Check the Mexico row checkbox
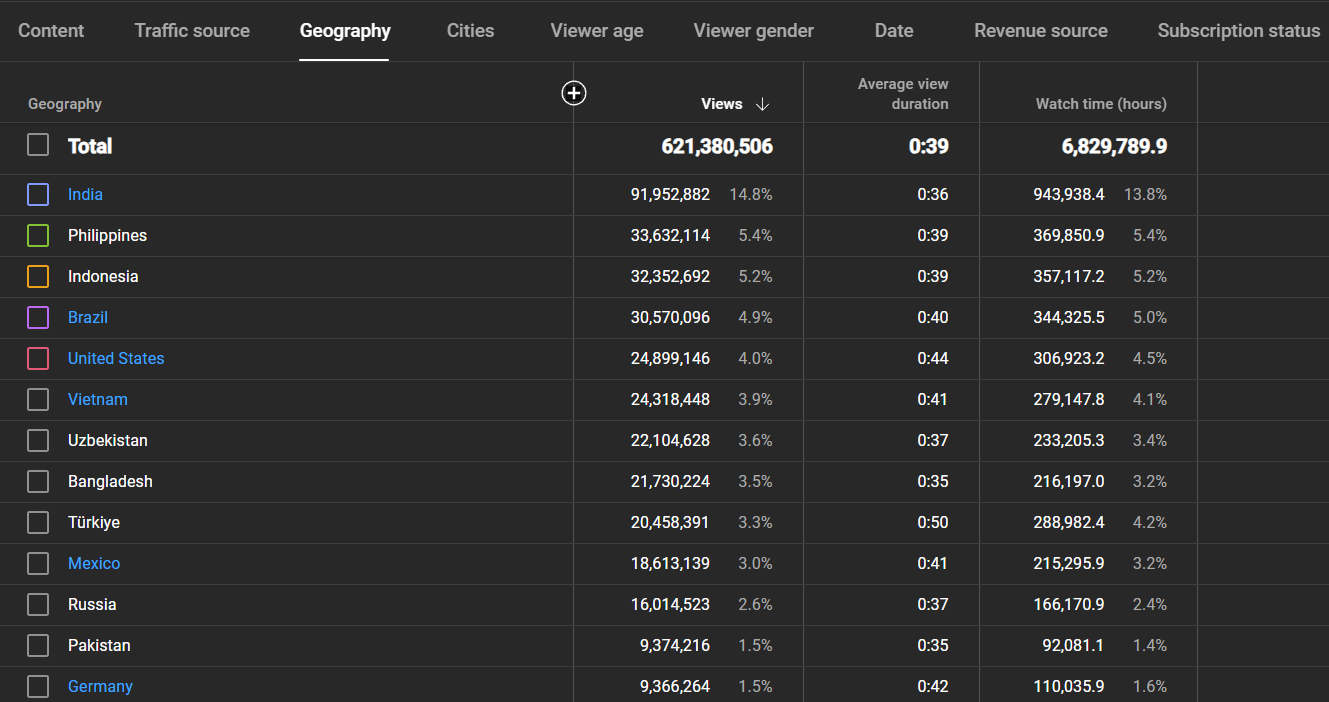 coord(38,563)
